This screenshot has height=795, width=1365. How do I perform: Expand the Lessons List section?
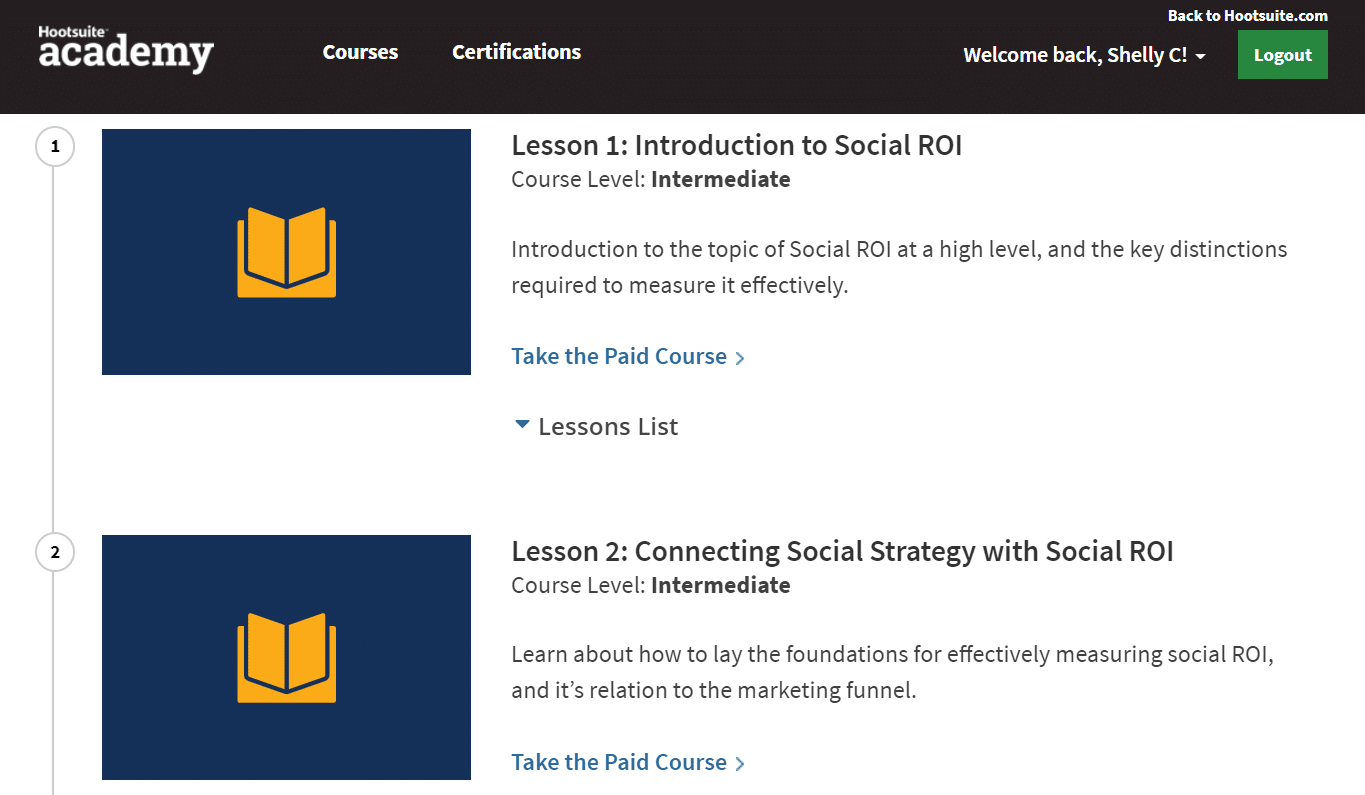[x=607, y=427]
